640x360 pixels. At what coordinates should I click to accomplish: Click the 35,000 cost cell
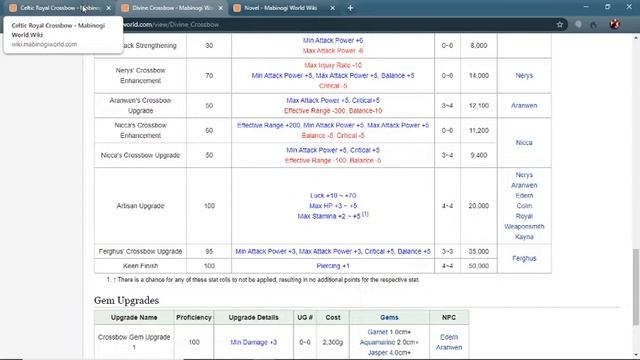[x=478, y=251]
